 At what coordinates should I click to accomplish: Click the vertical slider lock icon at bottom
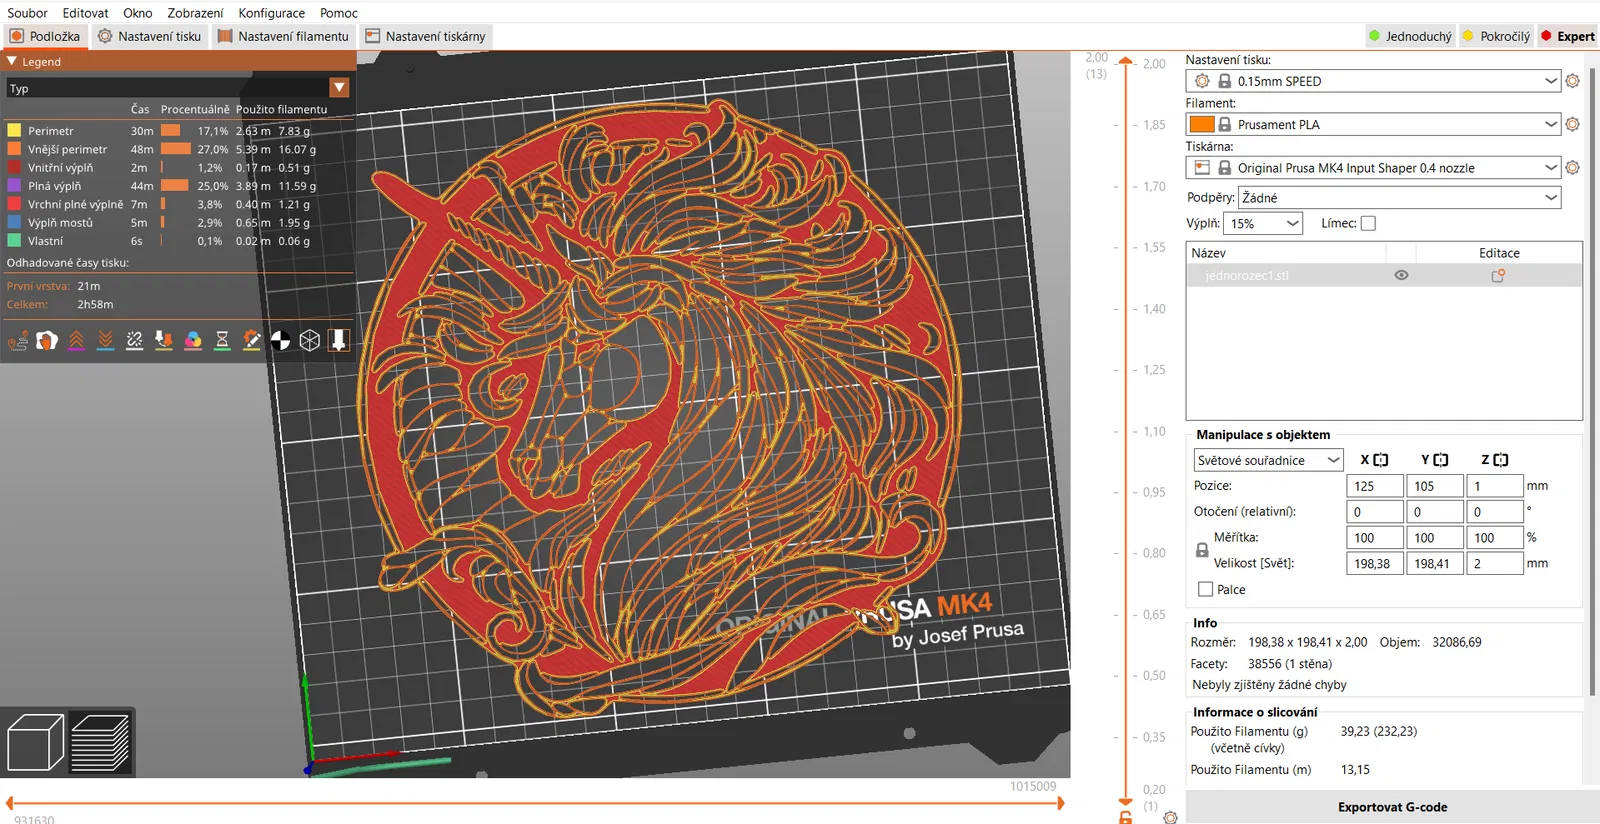click(x=1126, y=817)
